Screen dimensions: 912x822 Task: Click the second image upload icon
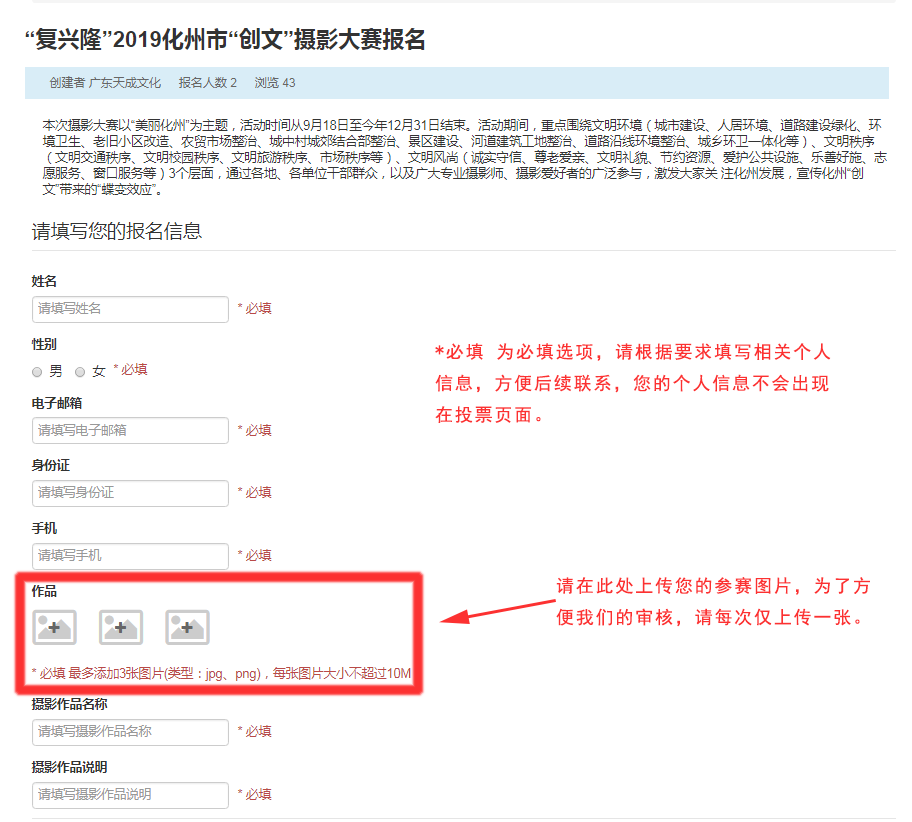(120, 627)
